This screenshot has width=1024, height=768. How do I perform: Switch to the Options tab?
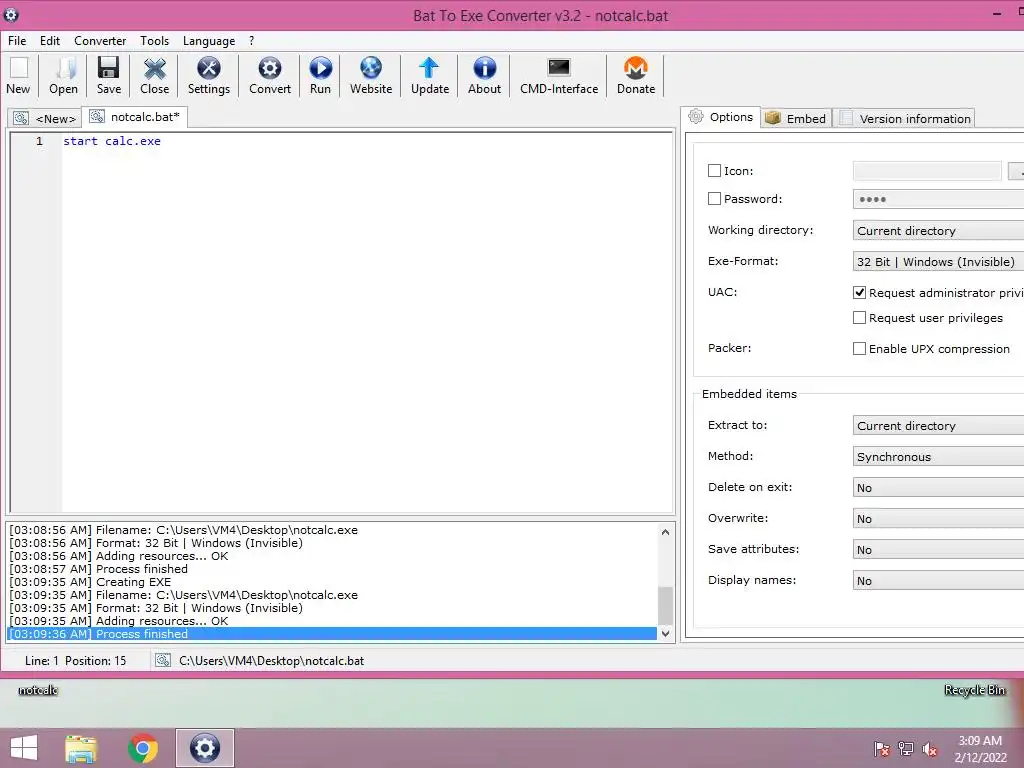click(720, 117)
